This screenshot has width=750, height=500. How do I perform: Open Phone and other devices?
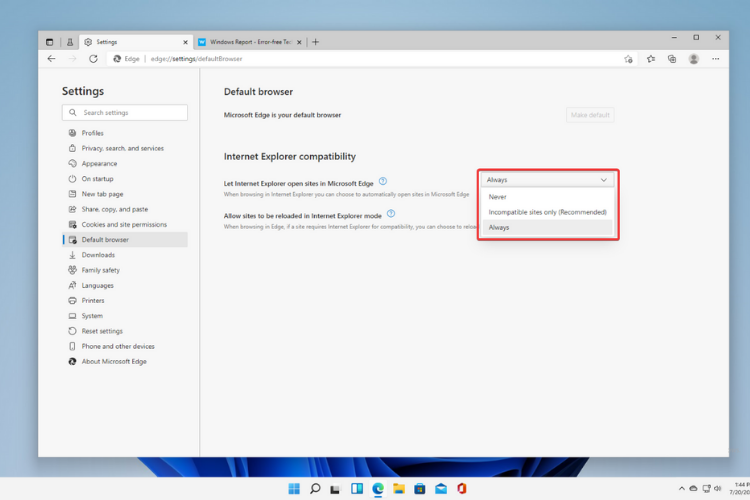125,346
